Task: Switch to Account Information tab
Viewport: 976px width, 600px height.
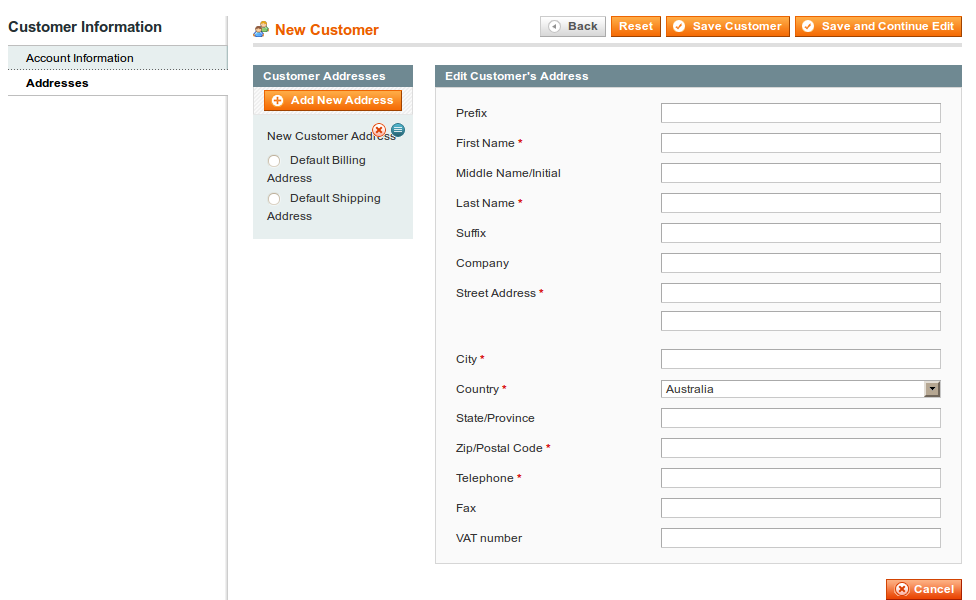Action: 80,58
